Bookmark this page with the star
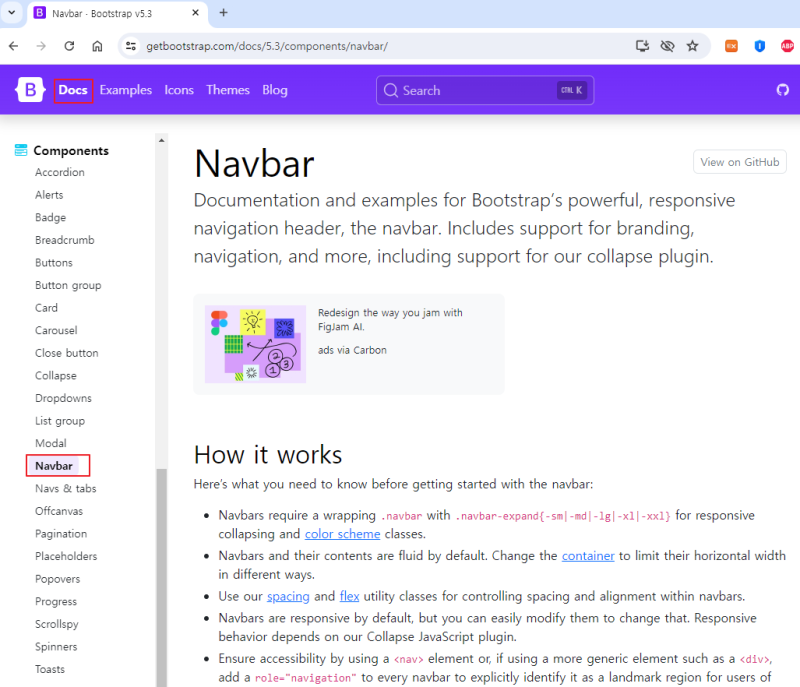Screen dimensions: 800x687 point(692,46)
